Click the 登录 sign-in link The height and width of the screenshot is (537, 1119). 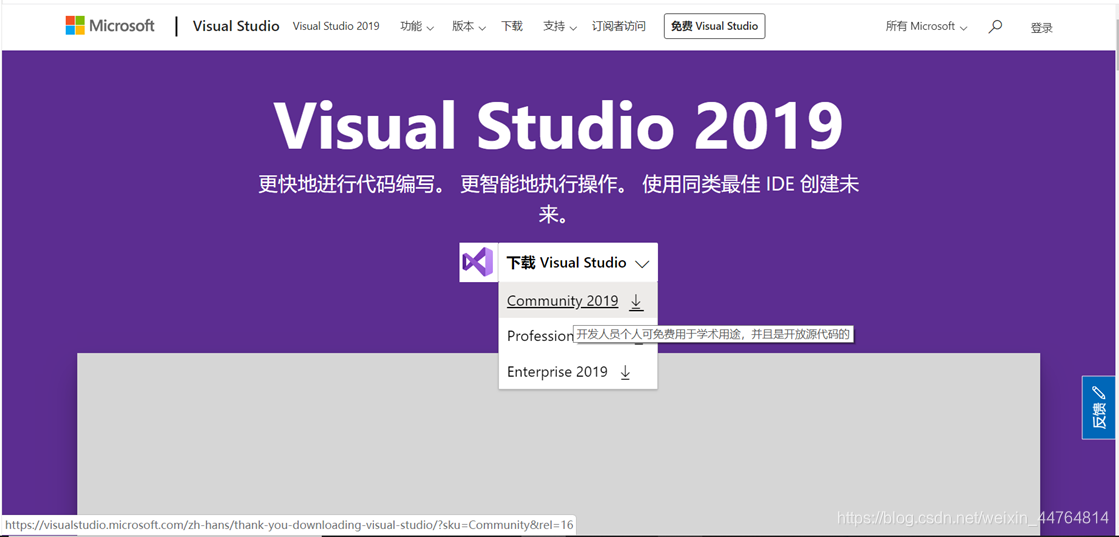(1041, 28)
